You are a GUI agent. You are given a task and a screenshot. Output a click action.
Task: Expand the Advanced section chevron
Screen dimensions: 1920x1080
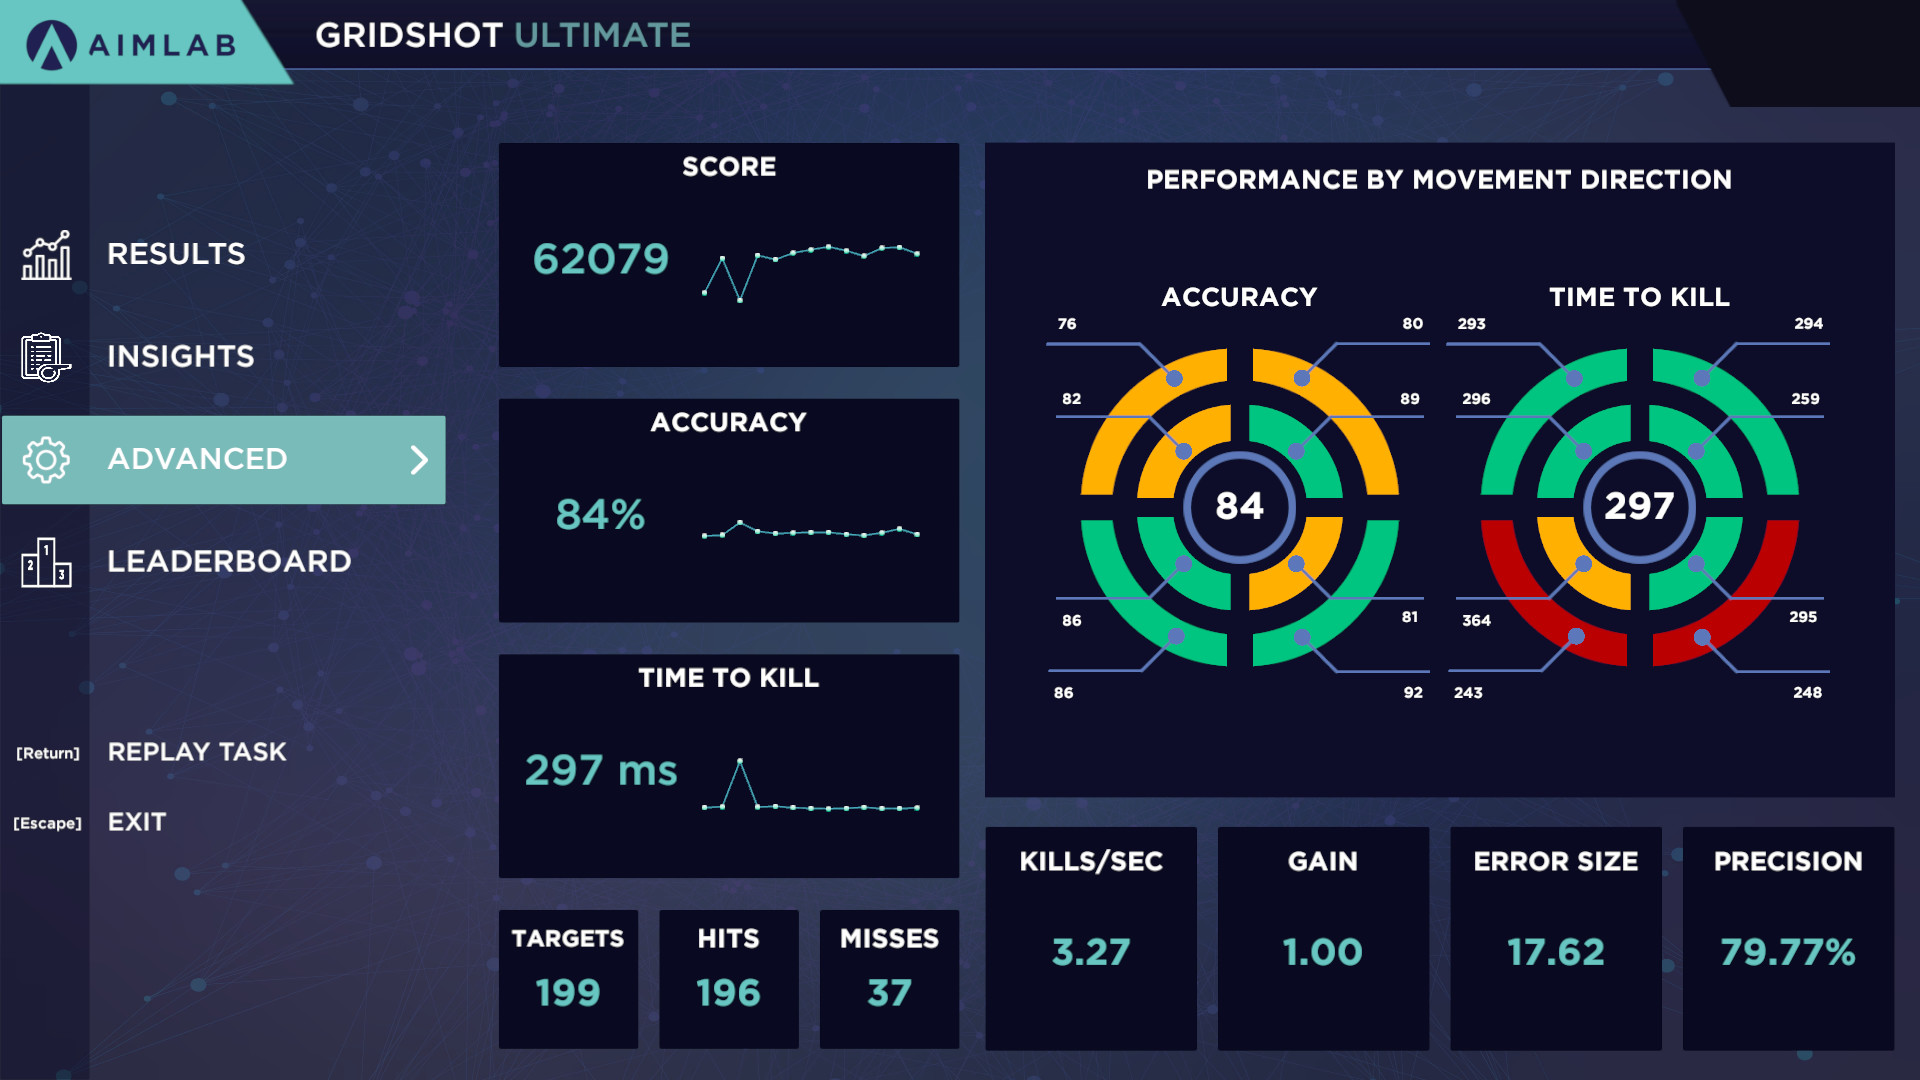coord(422,460)
